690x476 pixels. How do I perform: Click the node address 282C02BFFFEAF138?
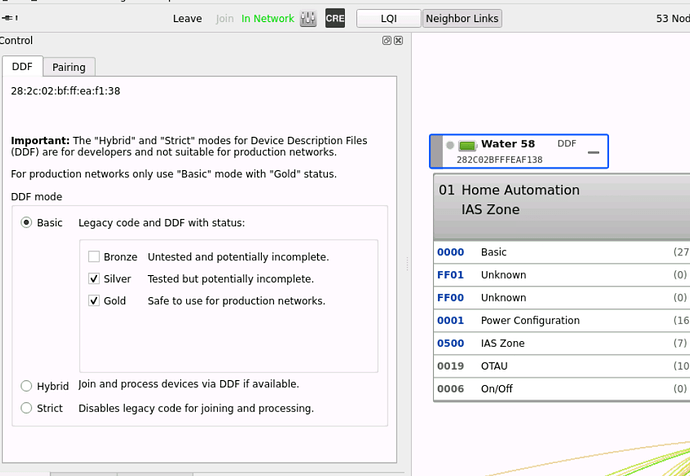[x=499, y=160]
